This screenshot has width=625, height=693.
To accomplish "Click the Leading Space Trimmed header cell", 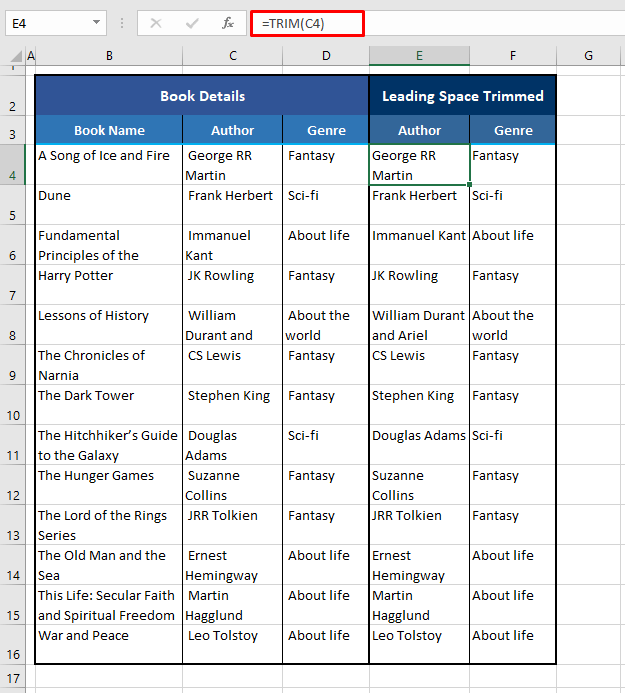I will pos(462,96).
